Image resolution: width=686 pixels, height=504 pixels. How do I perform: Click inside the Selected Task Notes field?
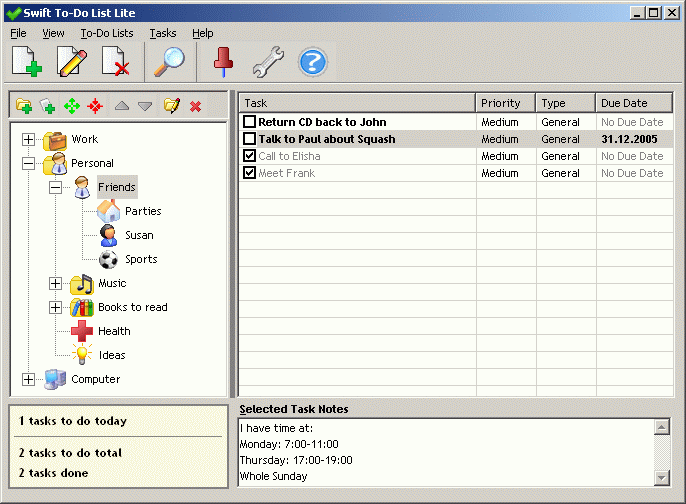pyautogui.click(x=446, y=452)
